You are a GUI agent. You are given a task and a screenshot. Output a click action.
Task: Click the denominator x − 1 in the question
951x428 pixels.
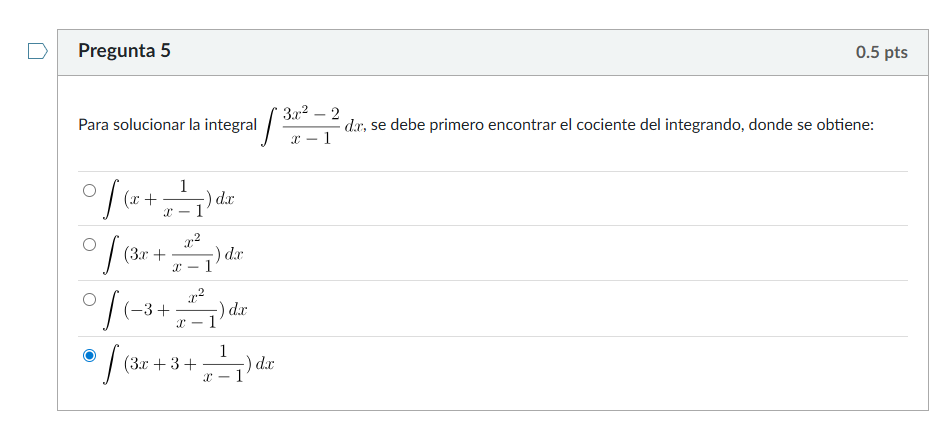click(311, 139)
